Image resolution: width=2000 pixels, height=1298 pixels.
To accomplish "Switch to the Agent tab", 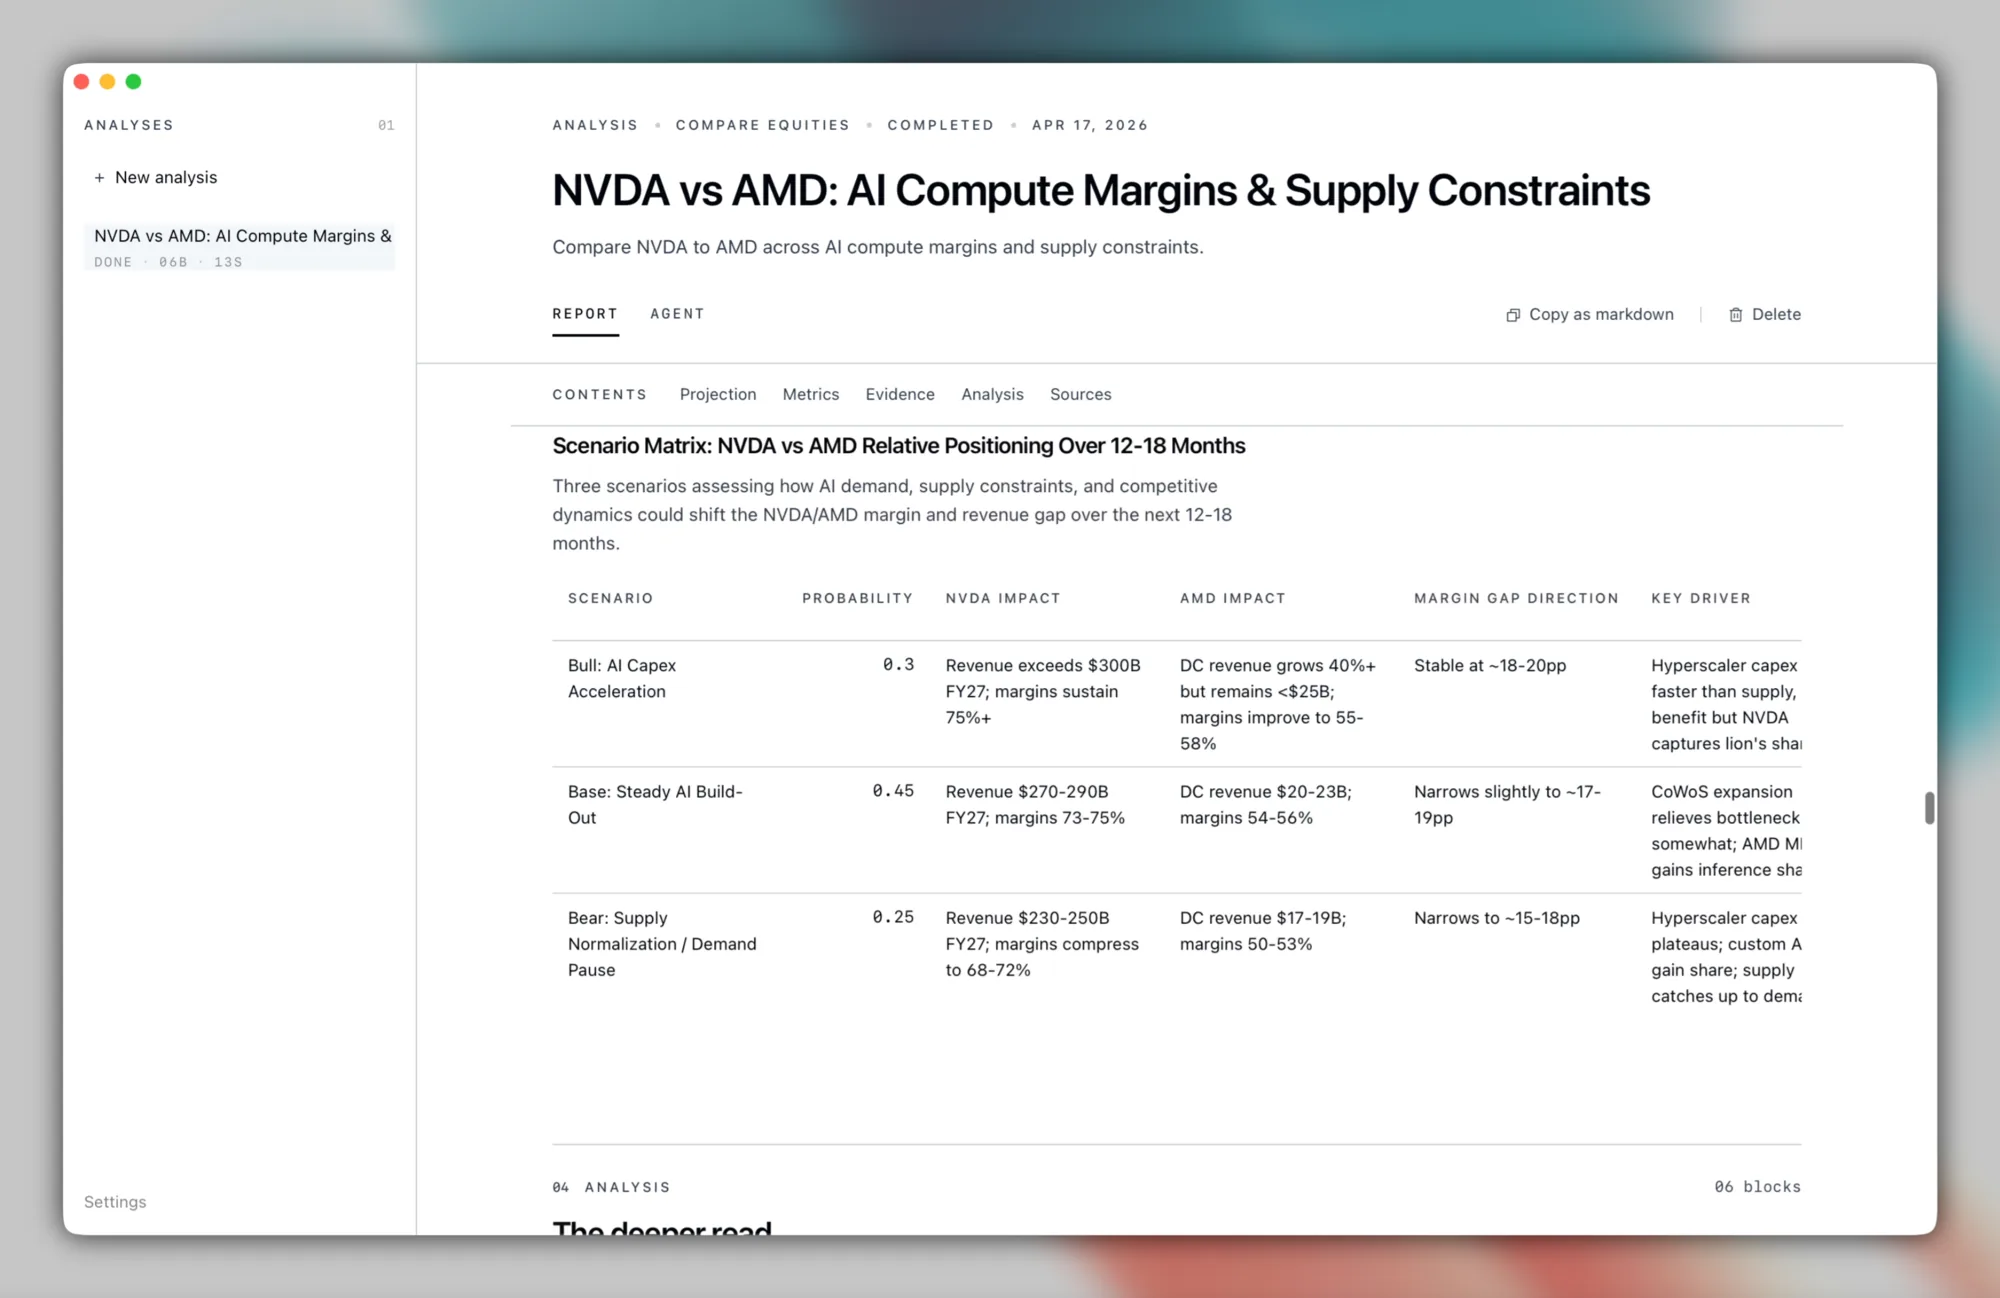I will 677,314.
